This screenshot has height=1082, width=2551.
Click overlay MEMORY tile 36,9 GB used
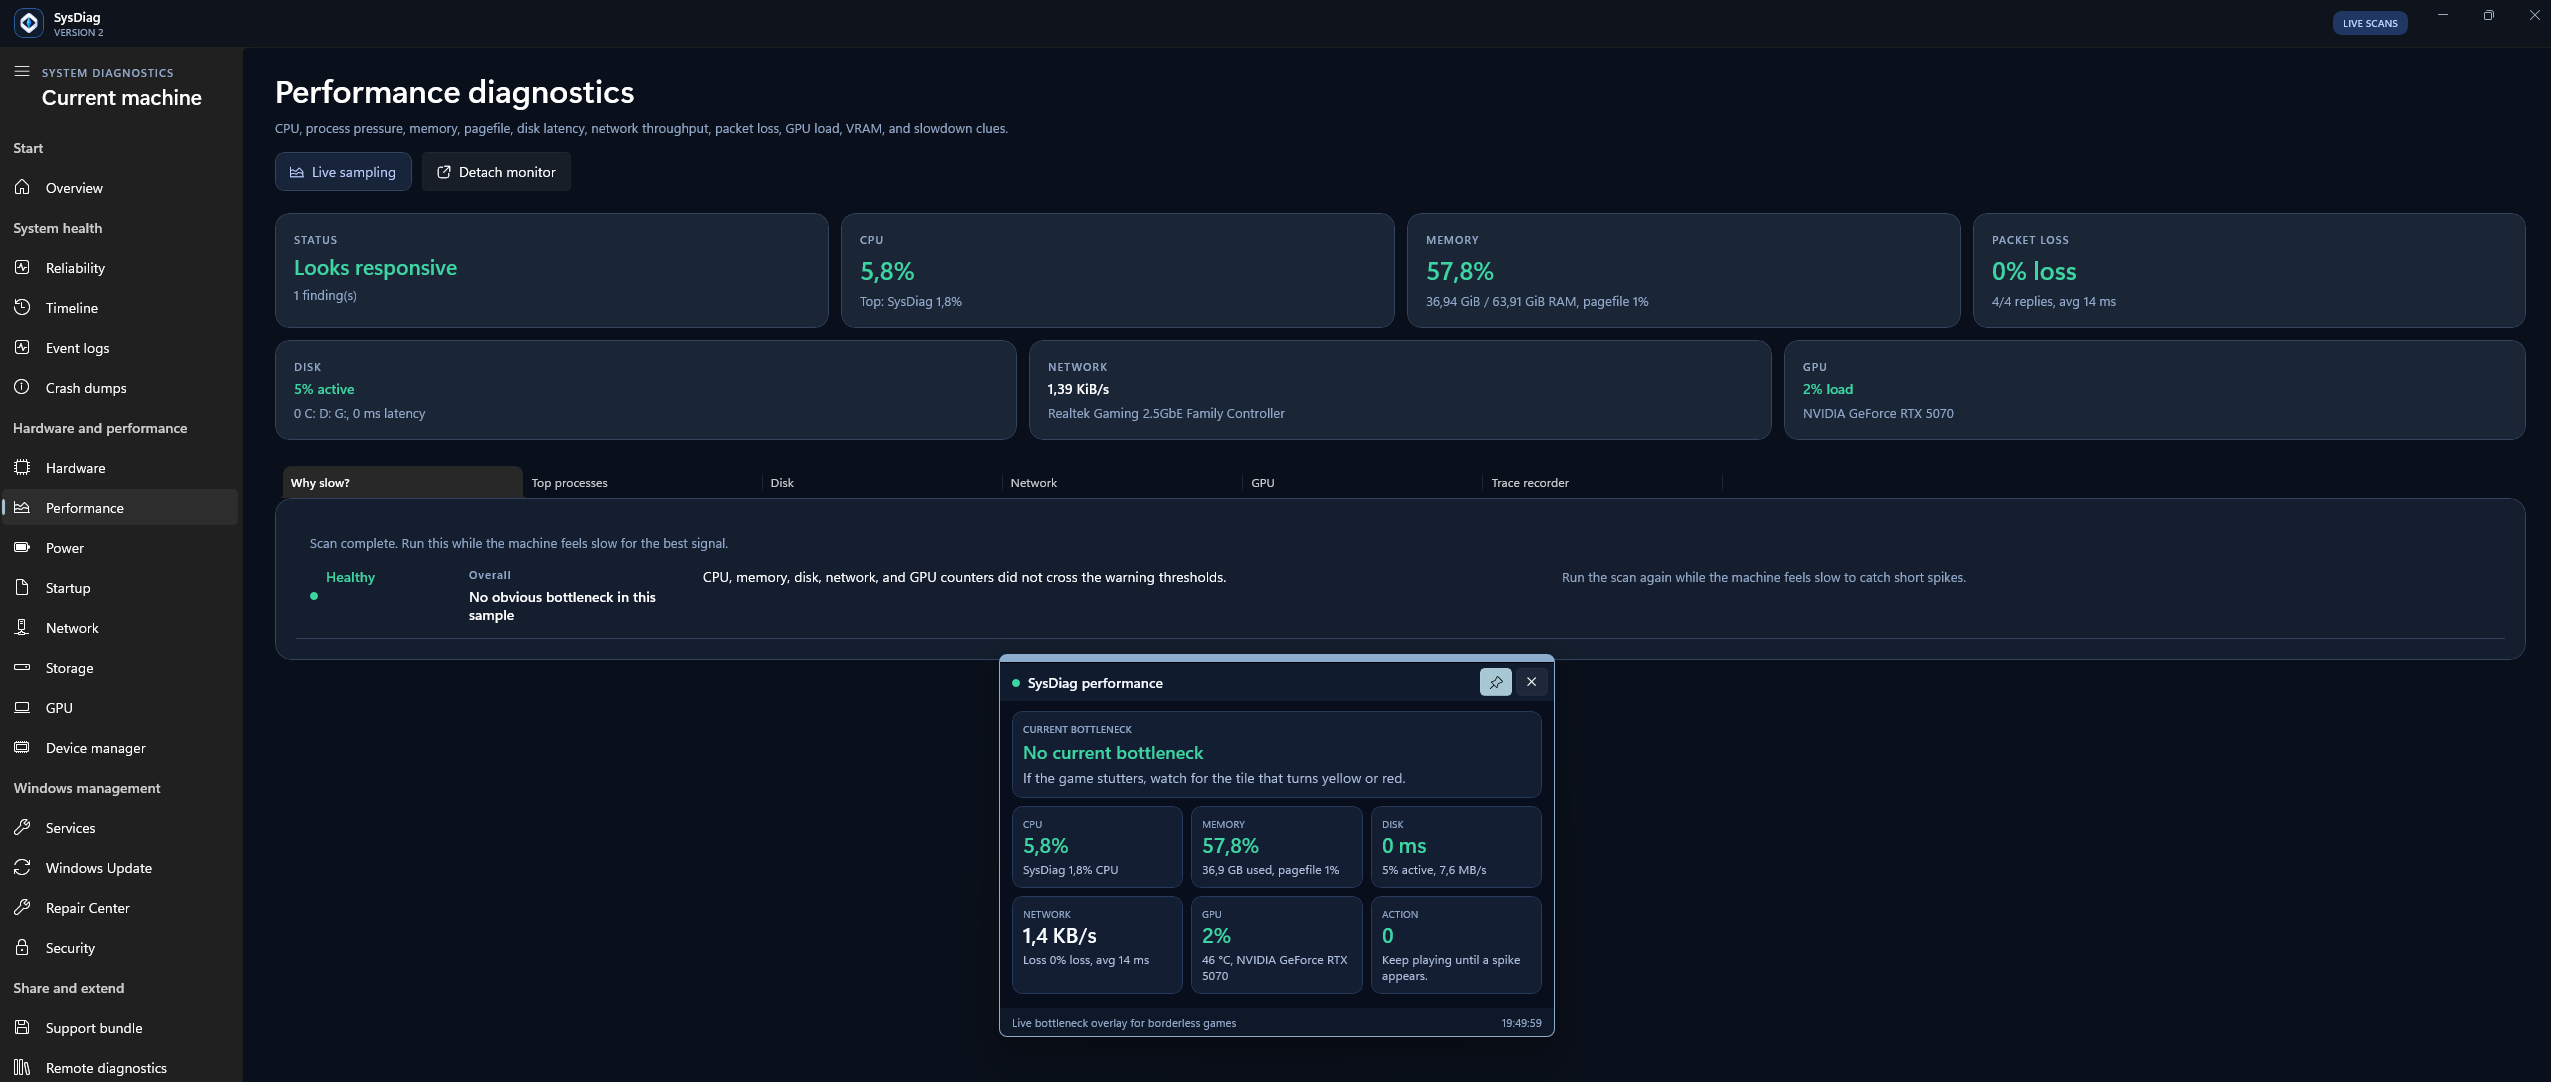tap(1276, 847)
